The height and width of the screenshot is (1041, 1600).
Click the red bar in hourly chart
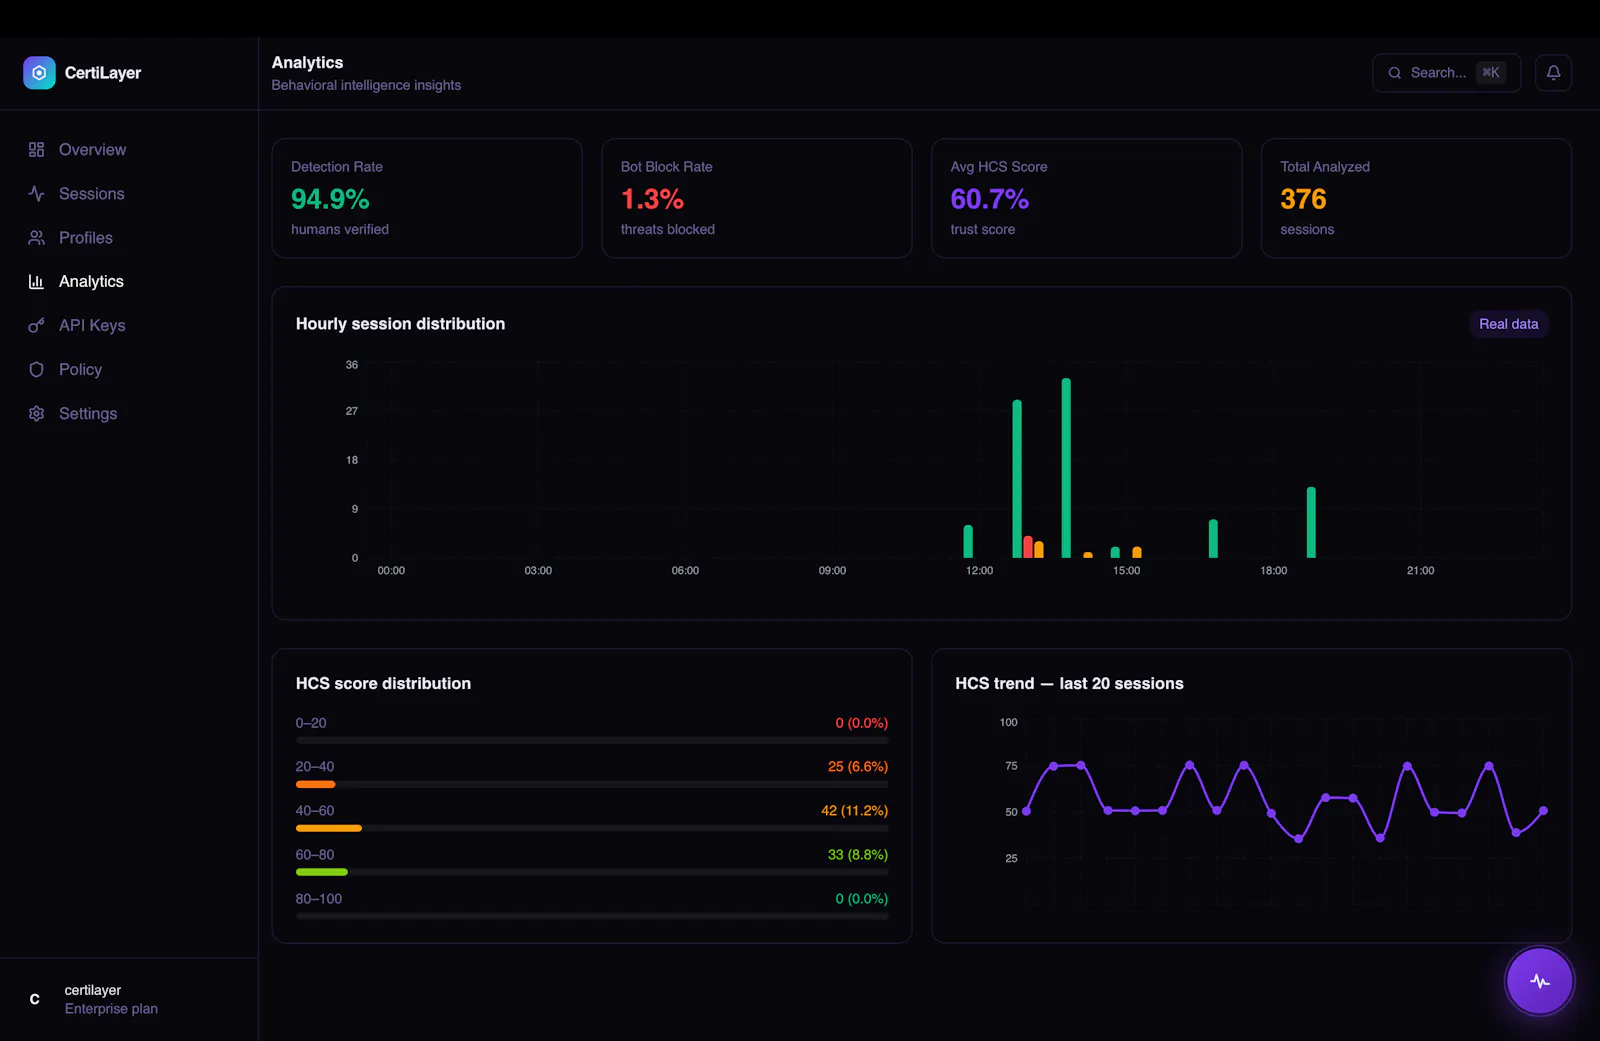tap(1028, 547)
